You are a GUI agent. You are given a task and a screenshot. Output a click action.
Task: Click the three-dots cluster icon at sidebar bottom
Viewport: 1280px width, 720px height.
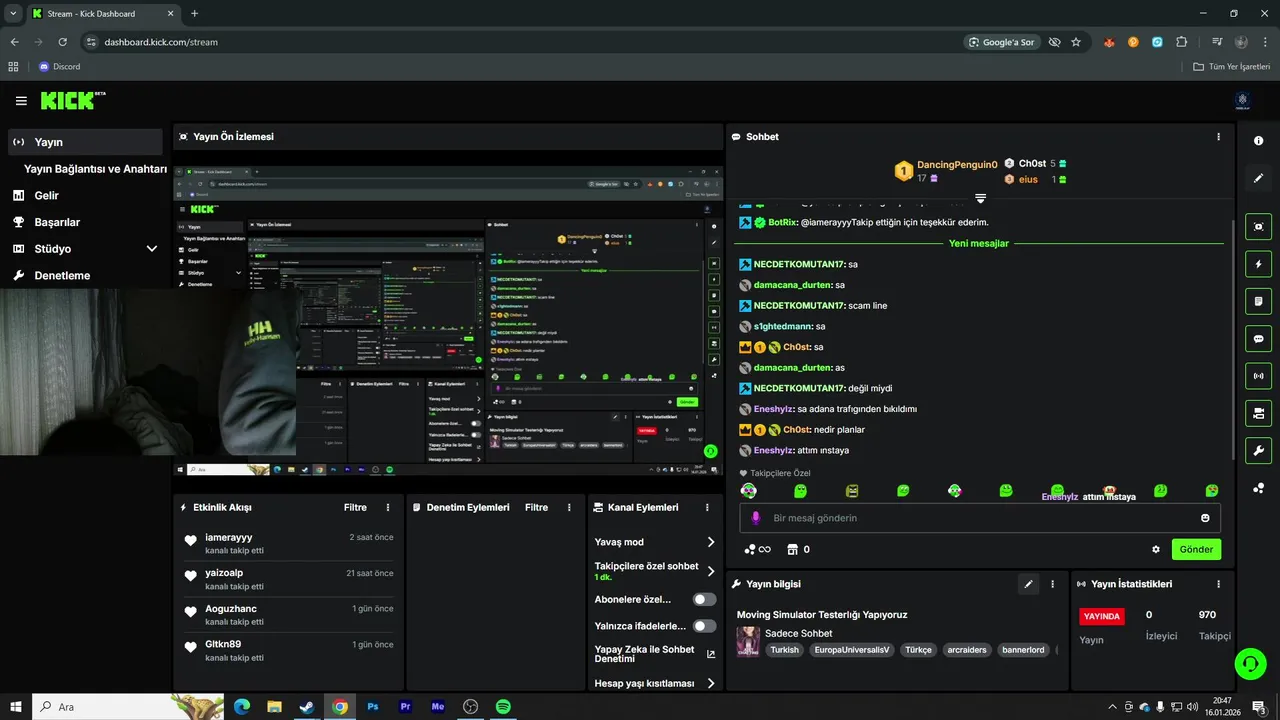[1259, 488]
